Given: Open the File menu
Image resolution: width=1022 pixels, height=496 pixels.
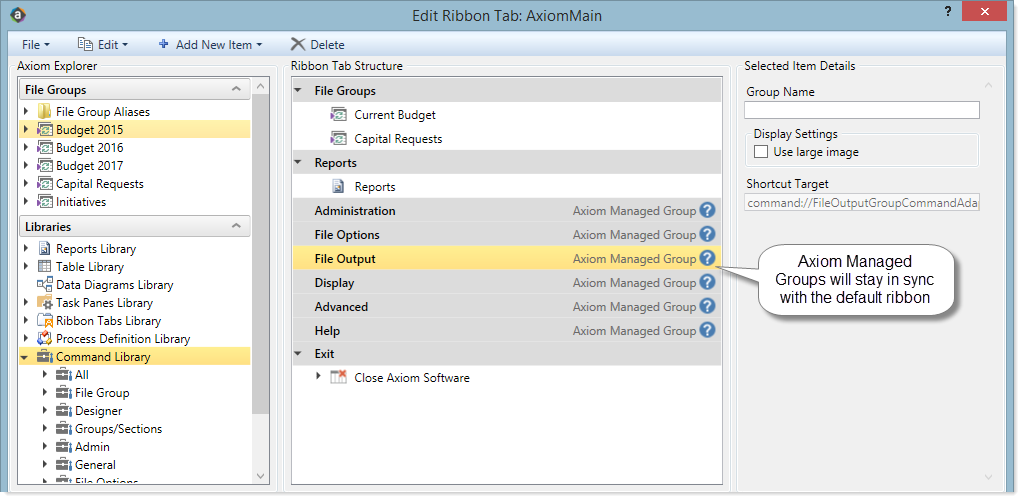Looking at the screenshot, I should point(36,44).
